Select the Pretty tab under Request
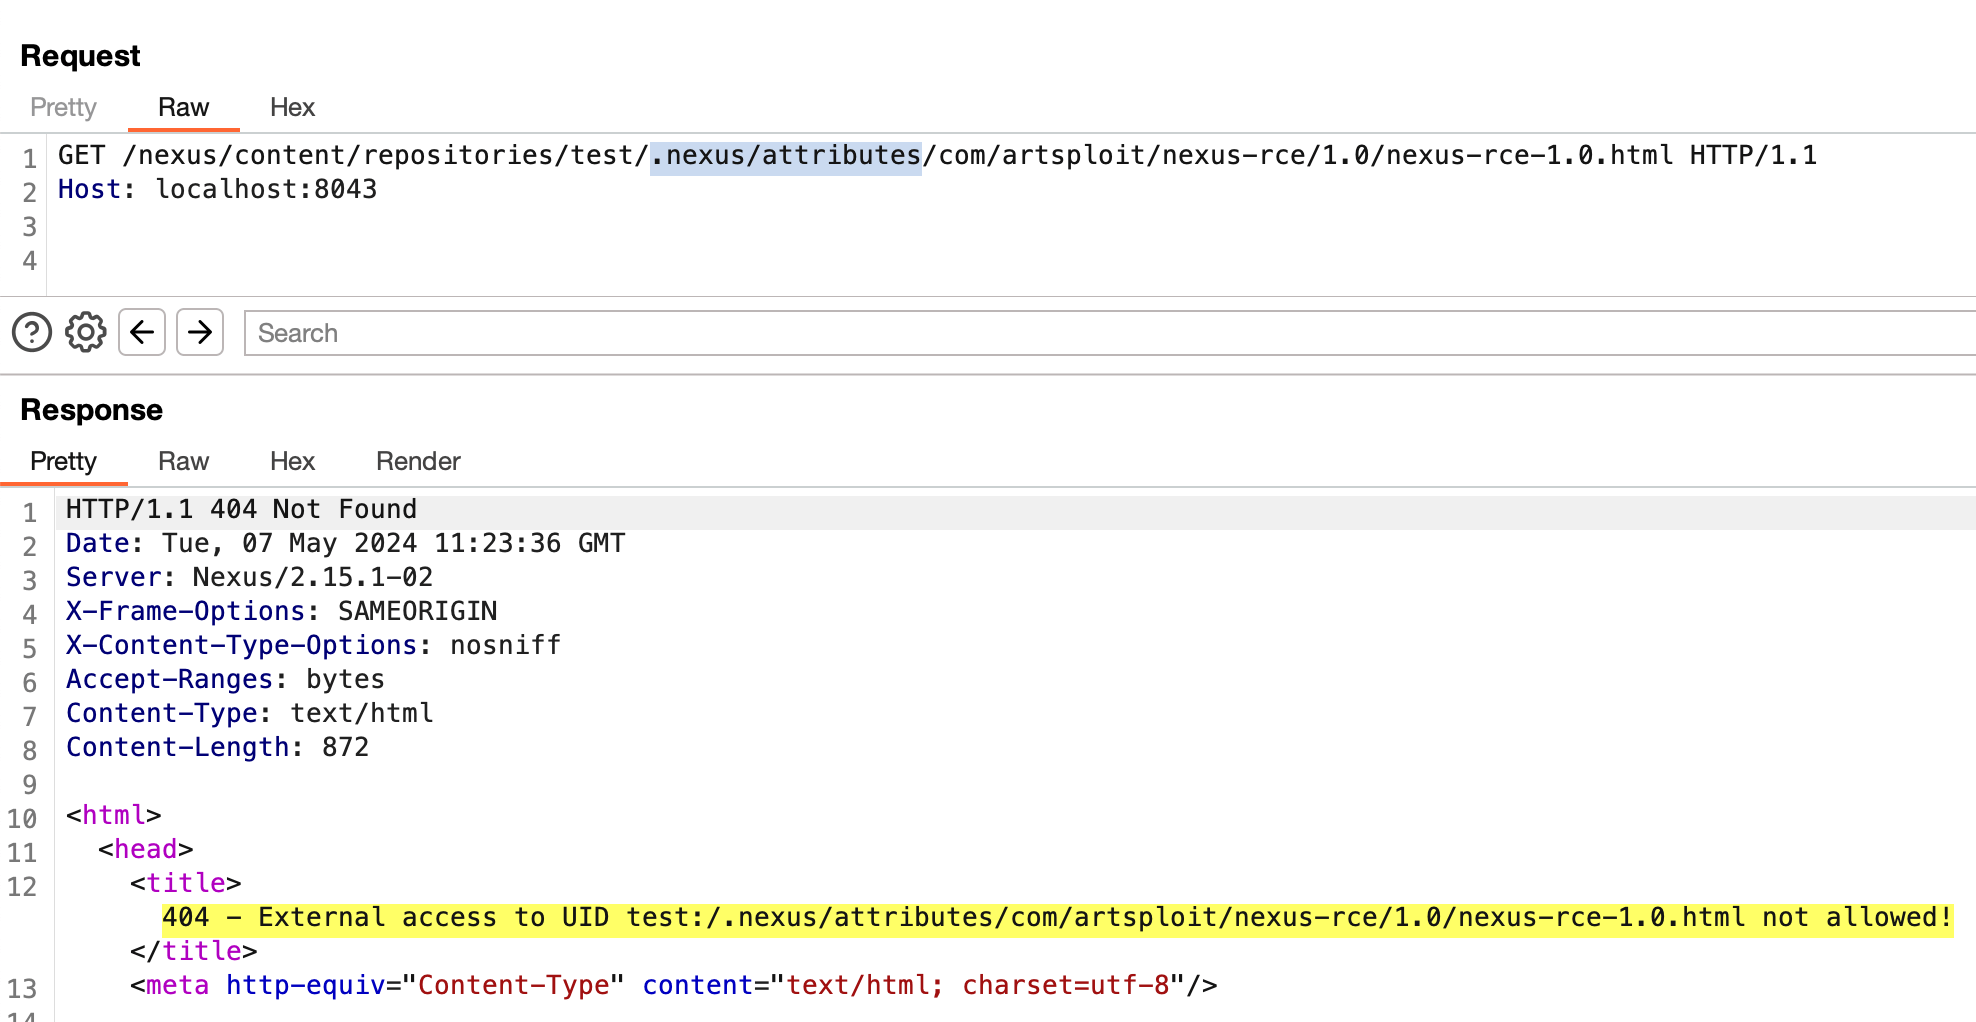 coord(63,107)
